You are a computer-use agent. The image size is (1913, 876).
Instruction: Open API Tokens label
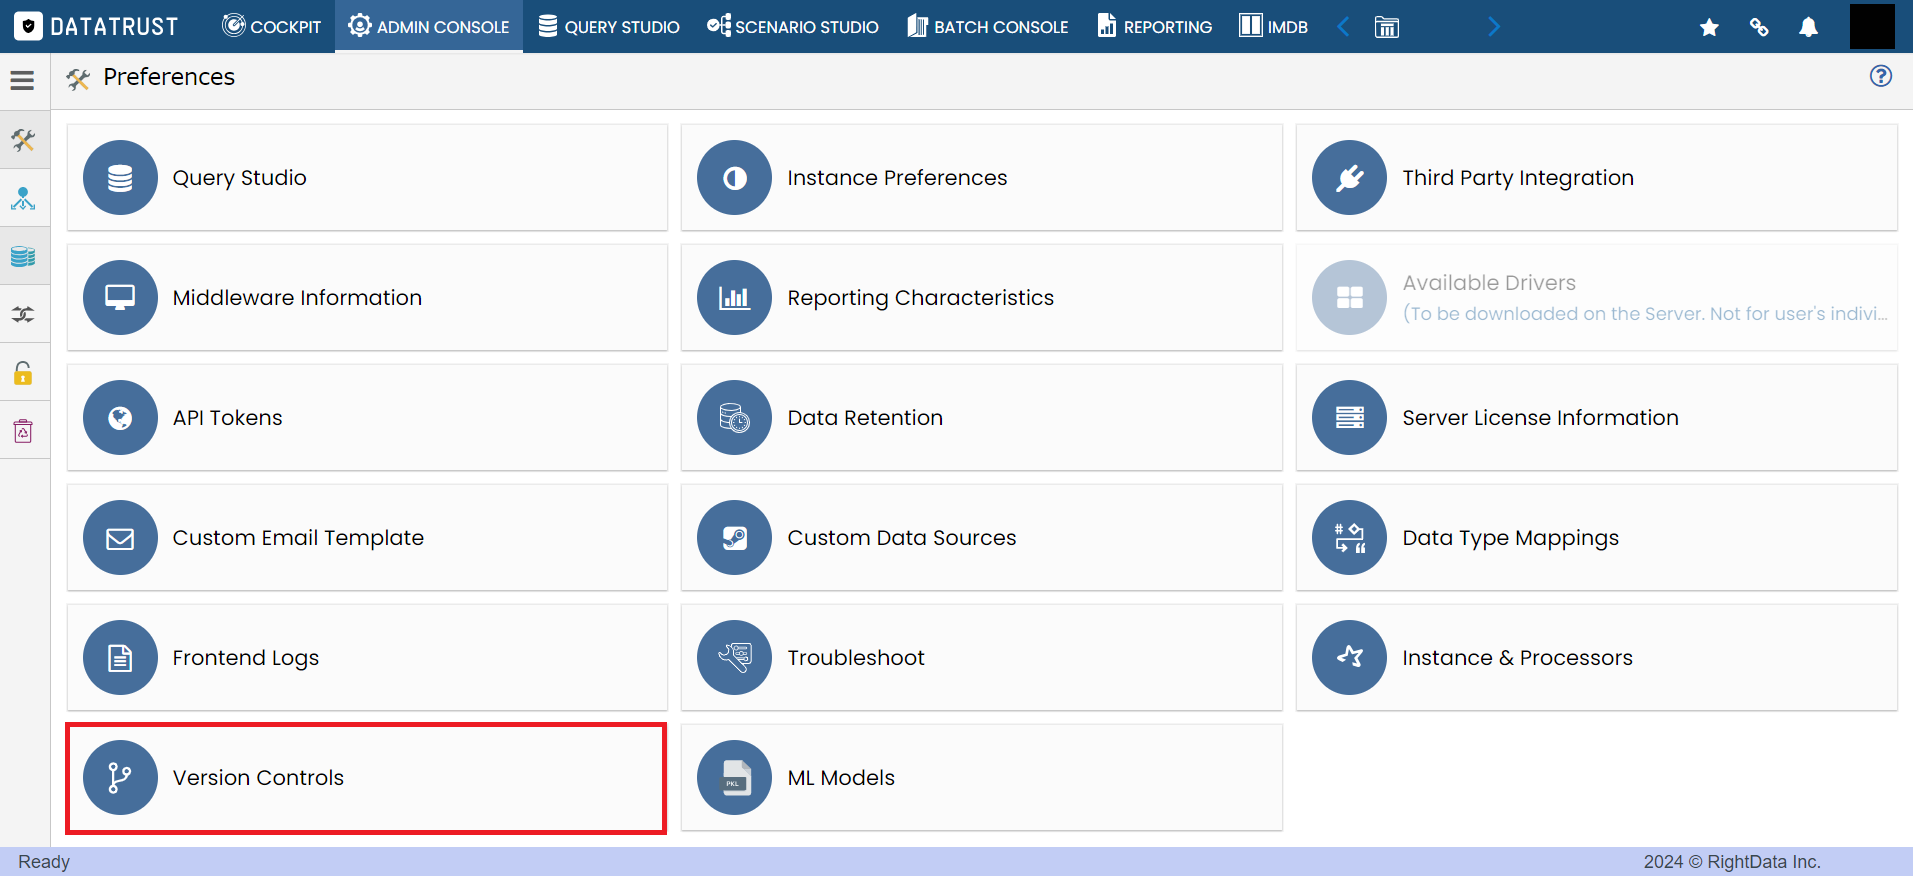click(x=227, y=418)
